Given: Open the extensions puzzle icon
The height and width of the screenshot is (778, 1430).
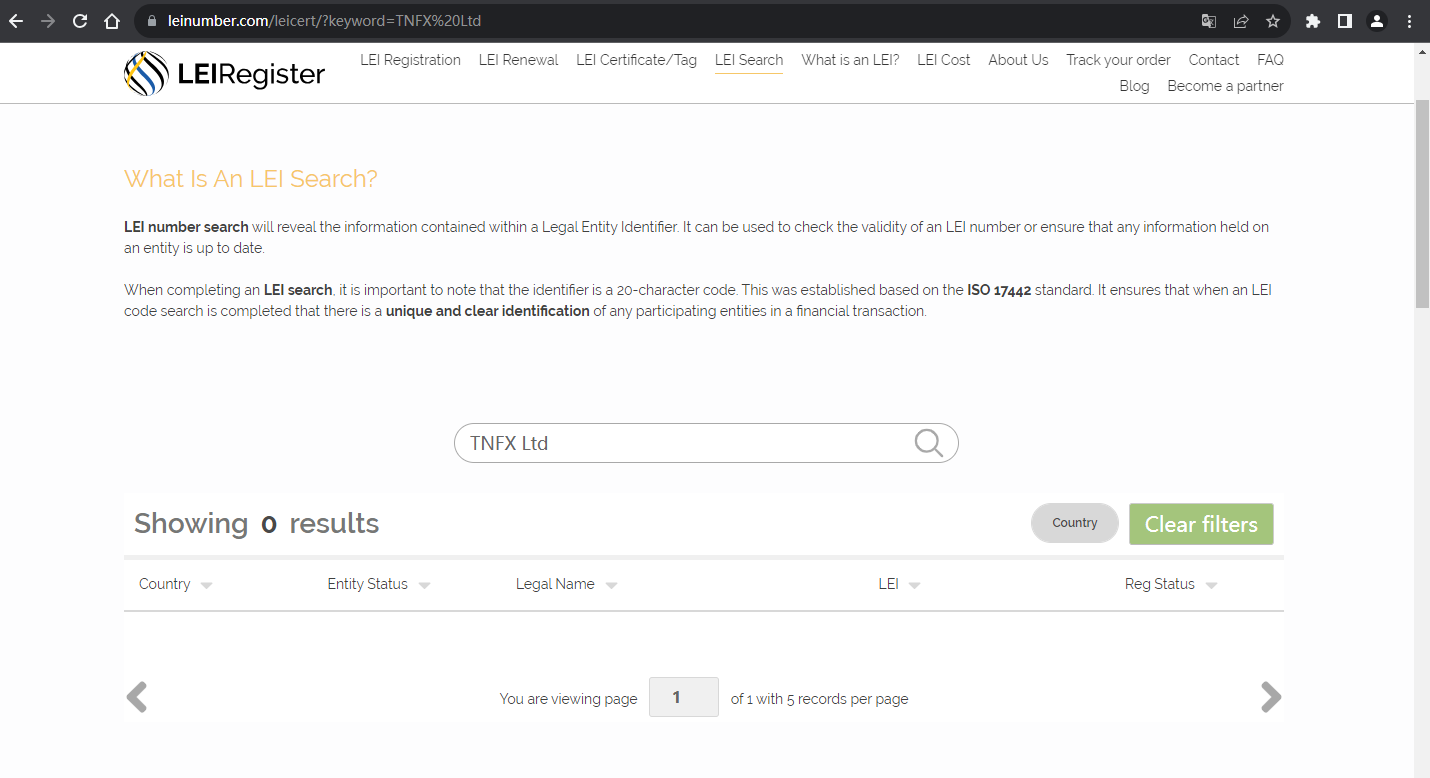Looking at the screenshot, I should click(1313, 21).
